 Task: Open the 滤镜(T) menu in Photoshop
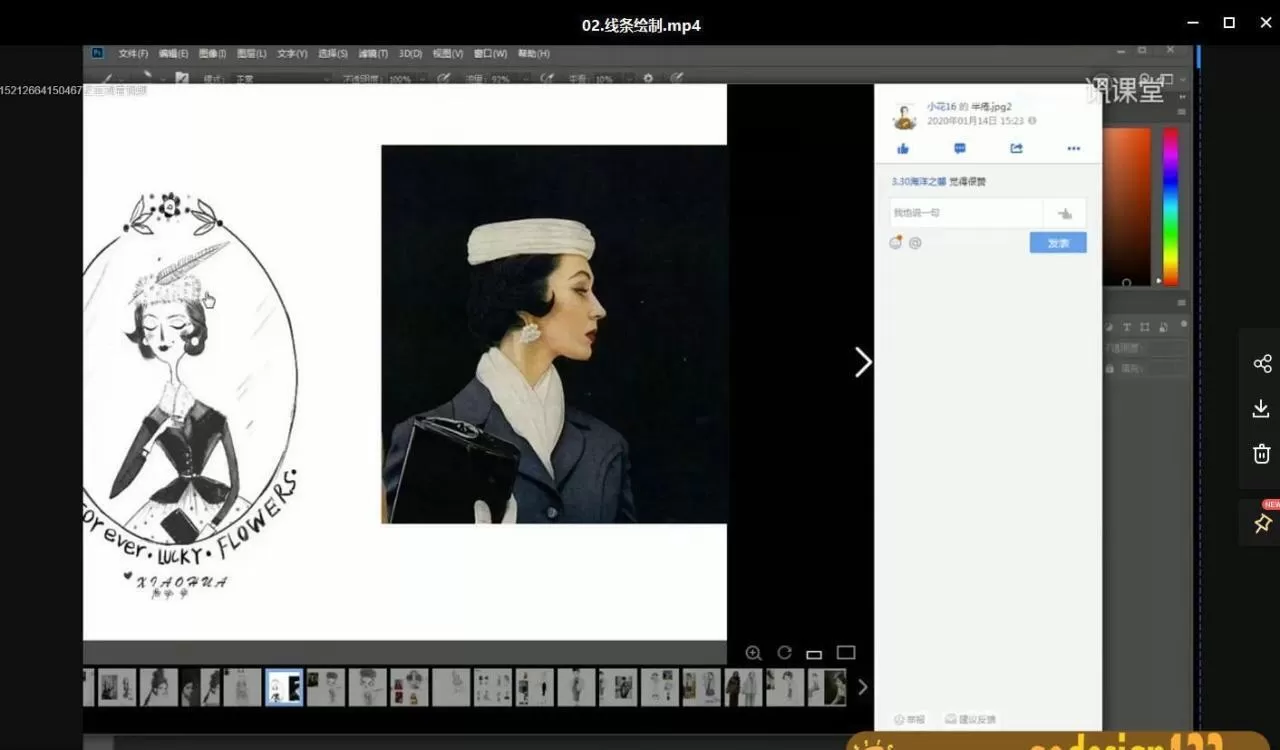tap(373, 54)
